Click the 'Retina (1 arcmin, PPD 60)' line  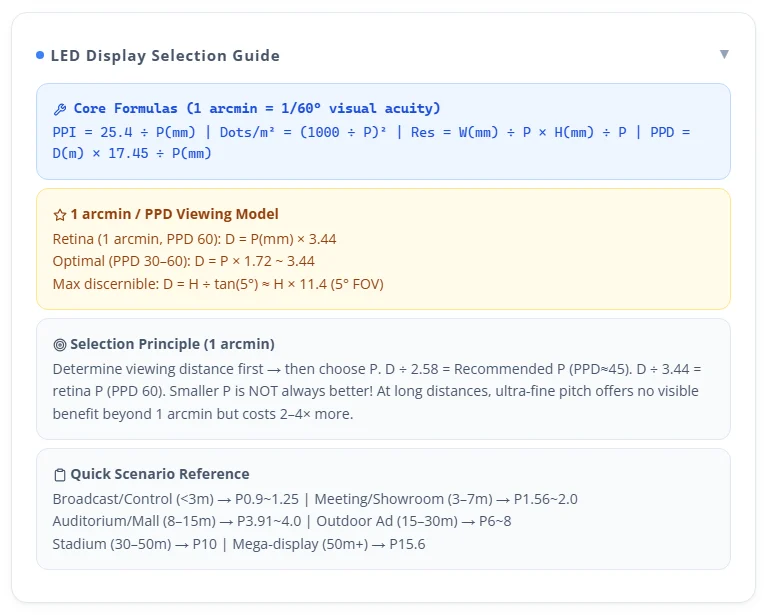[x=195, y=239]
